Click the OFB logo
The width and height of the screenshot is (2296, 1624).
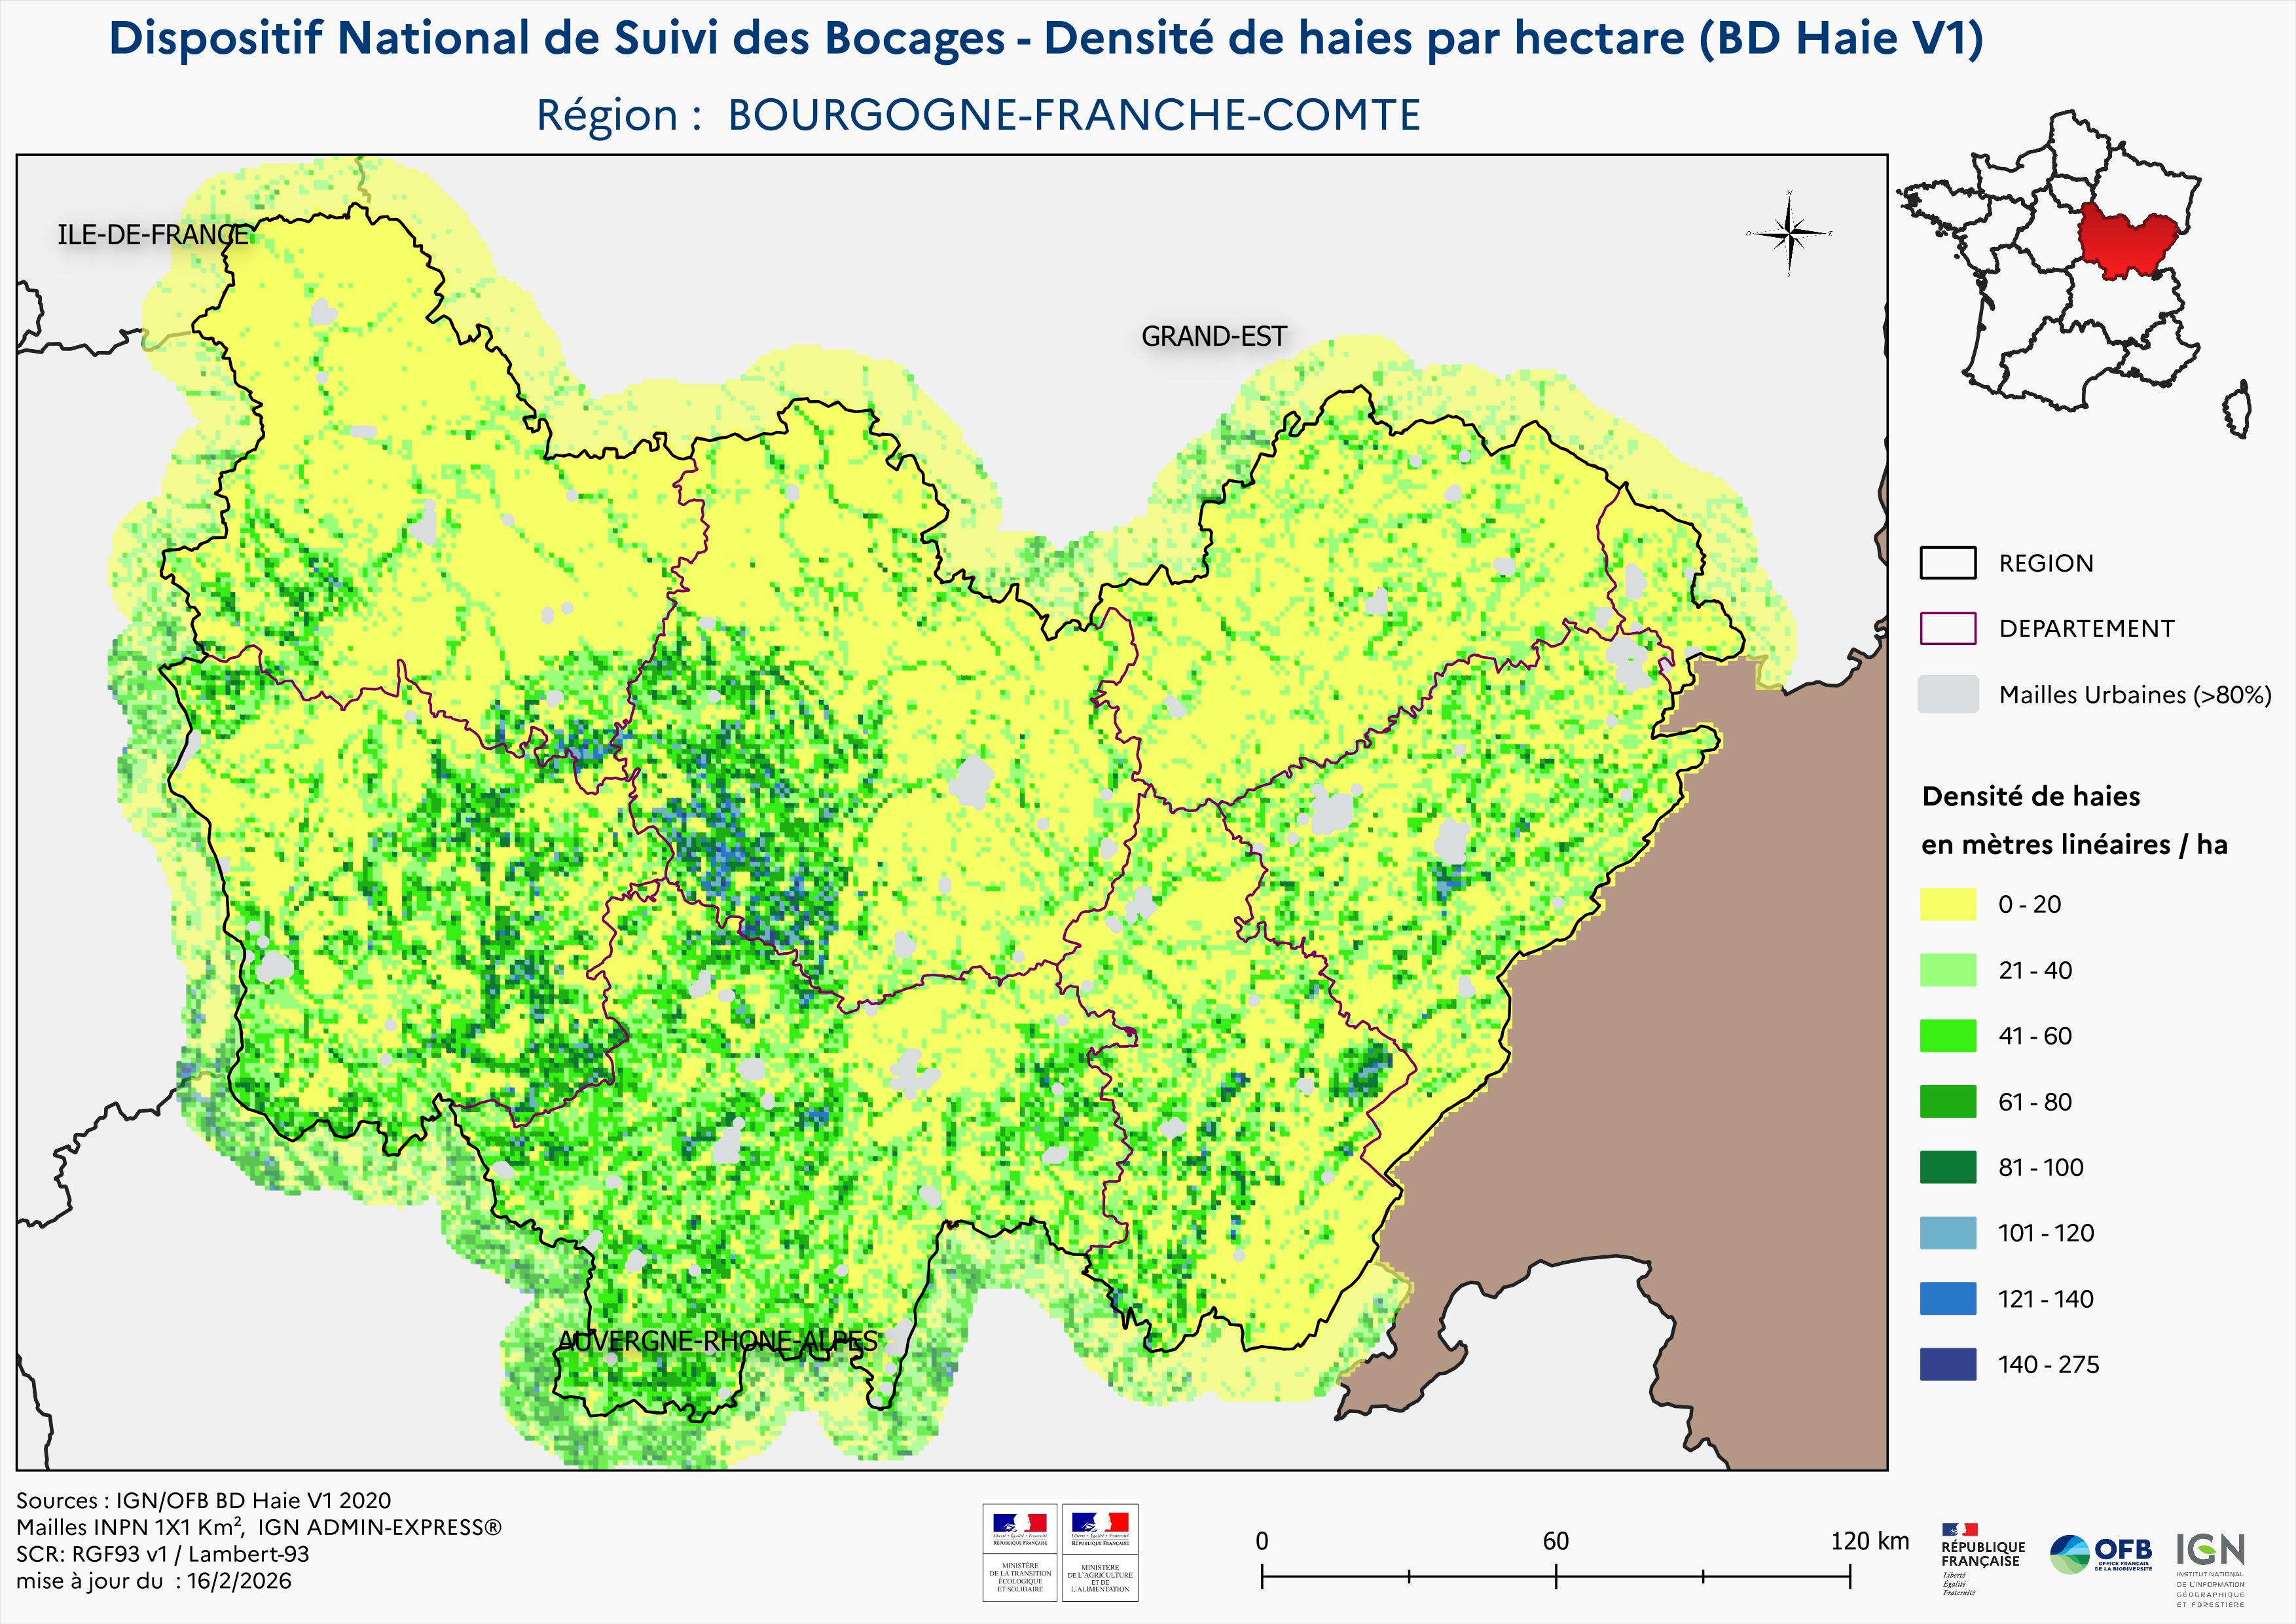tap(2100, 1554)
